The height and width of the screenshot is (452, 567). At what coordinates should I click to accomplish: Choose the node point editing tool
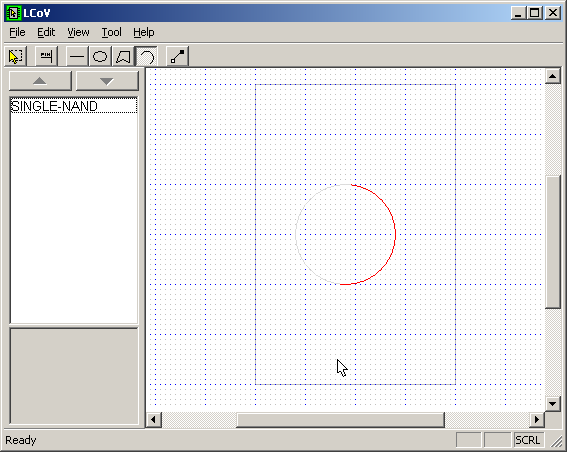pyautogui.click(x=177, y=56)
